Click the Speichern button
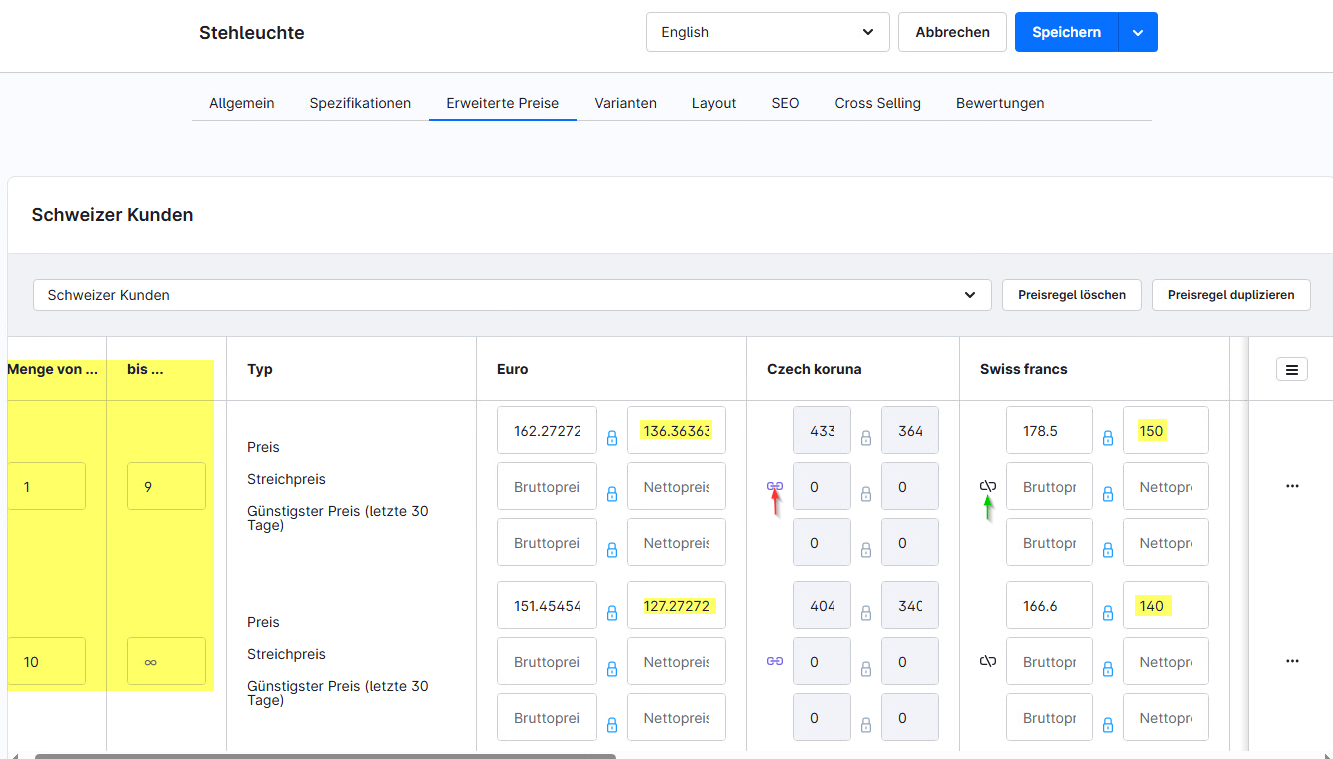1333x759 pixels. pyautogui.click(x=1067, y=32)
